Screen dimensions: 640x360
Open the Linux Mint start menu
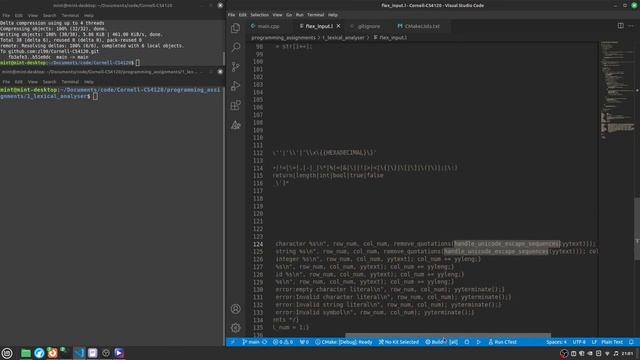[x=7, y=353]
